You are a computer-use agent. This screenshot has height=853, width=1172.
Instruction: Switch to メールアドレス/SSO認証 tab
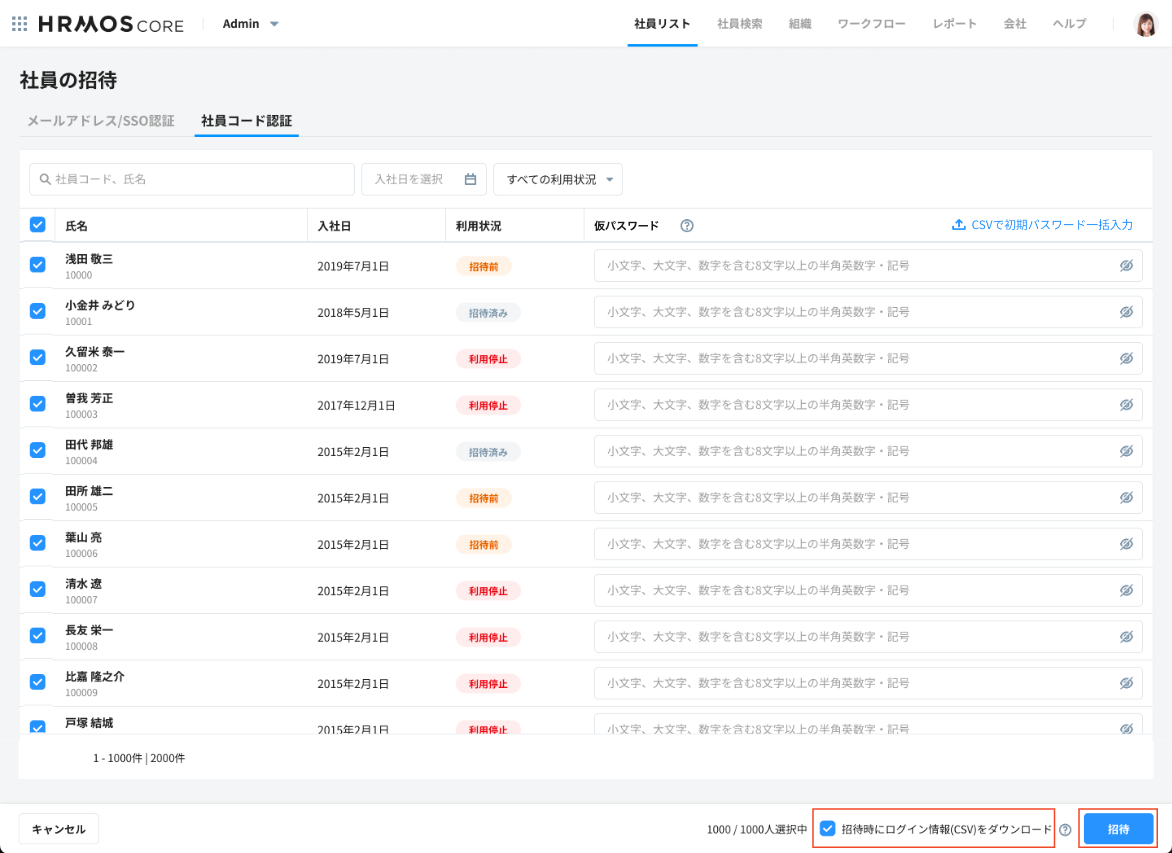point(100,121)
